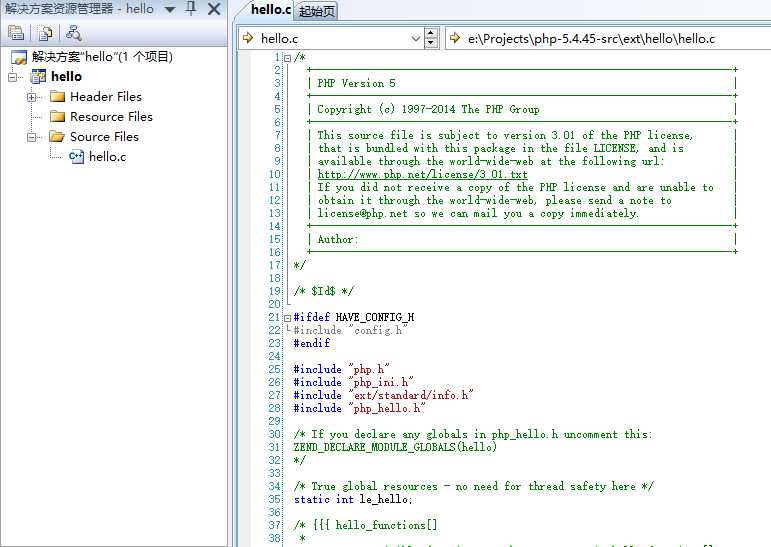The width and height of the screenshot is (771, 547).
Task: Click the arrow icon in the path combo box
Action: click(455, 38)
